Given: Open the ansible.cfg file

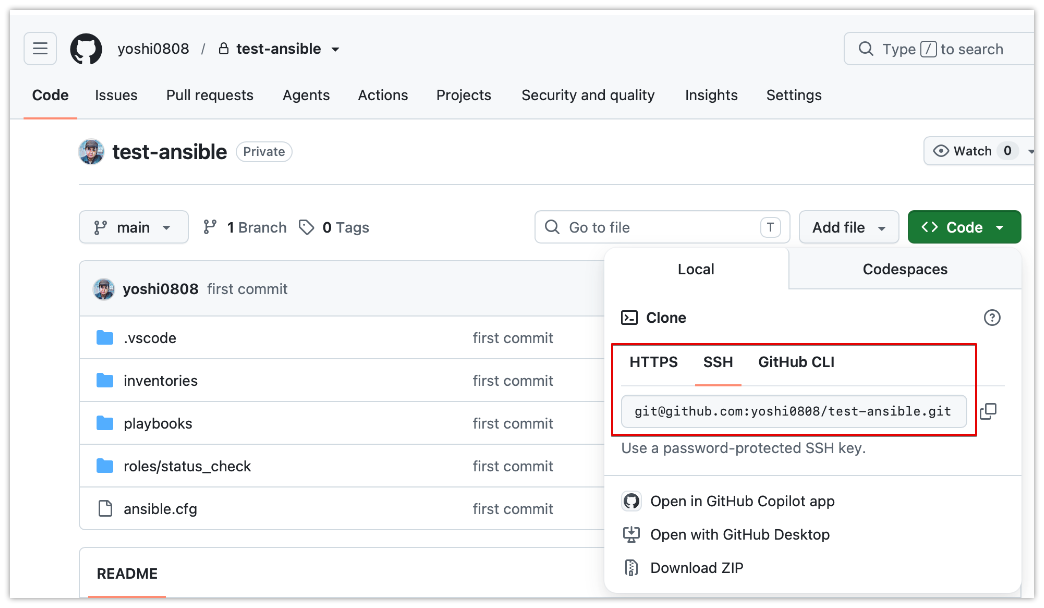Looking at the screenshot, I should click(160, 509).
